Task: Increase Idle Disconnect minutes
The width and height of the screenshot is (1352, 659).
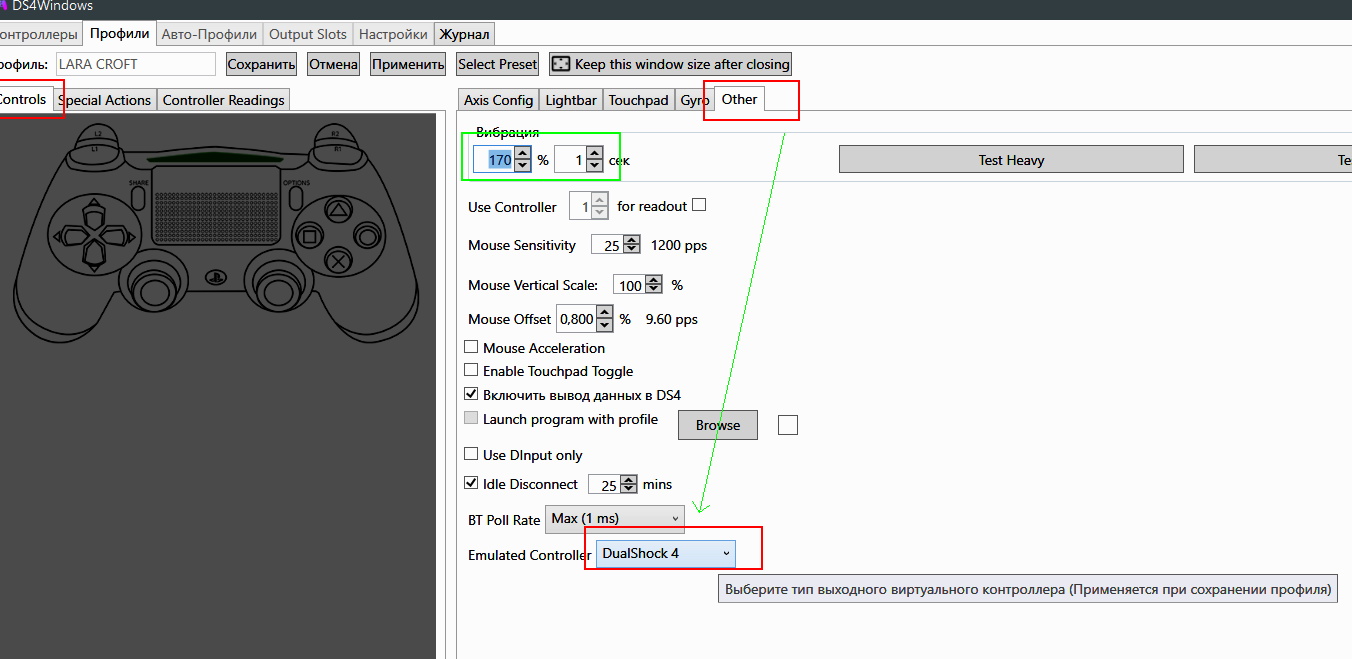Action: coord(628,479)
